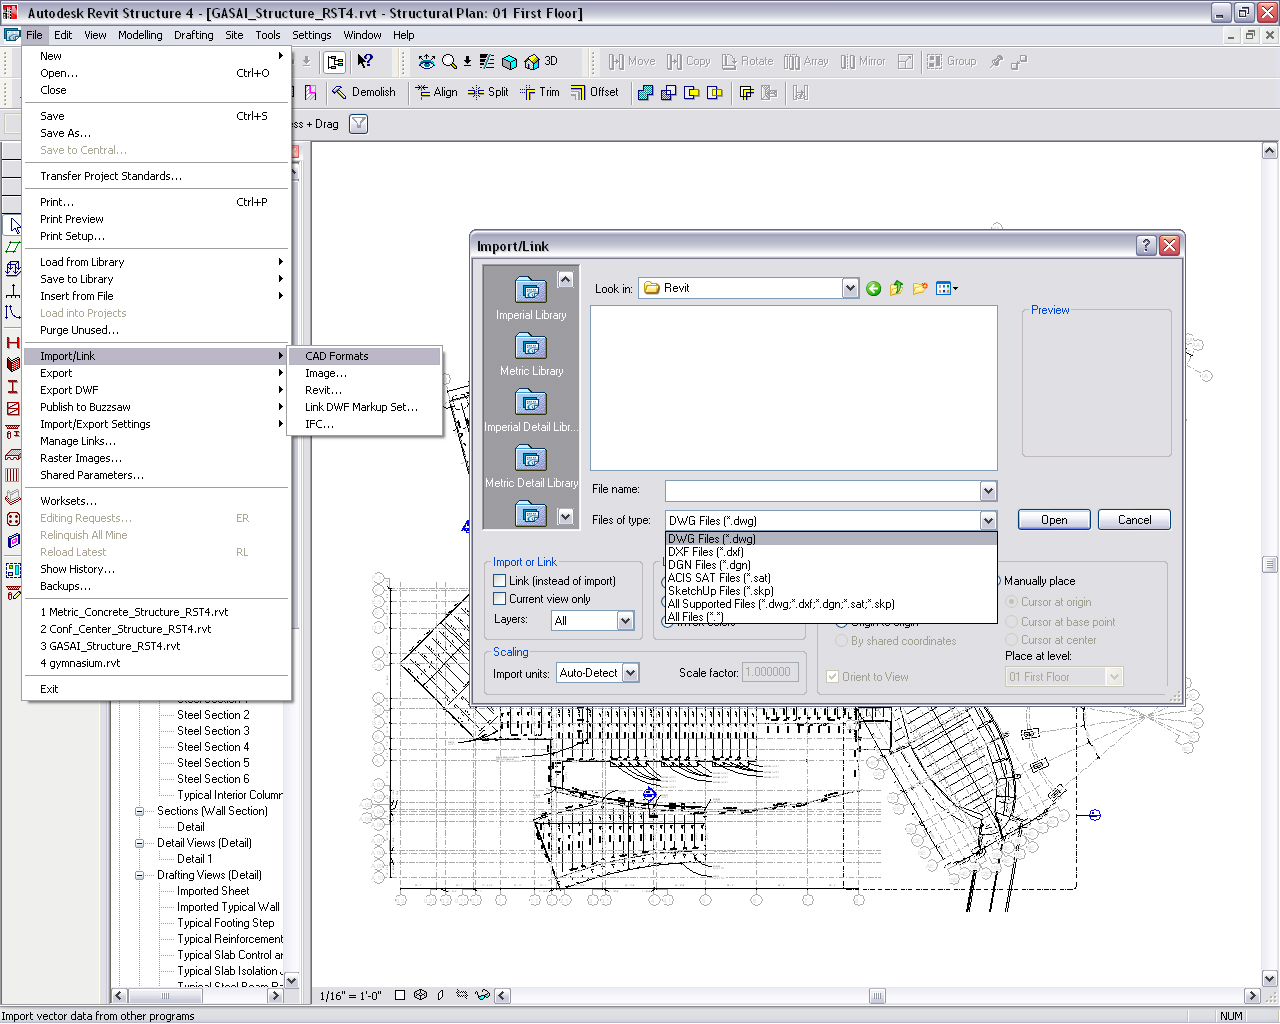Open the Layers All dropdown
1280x1024 pixels.
tap(625, 621)
